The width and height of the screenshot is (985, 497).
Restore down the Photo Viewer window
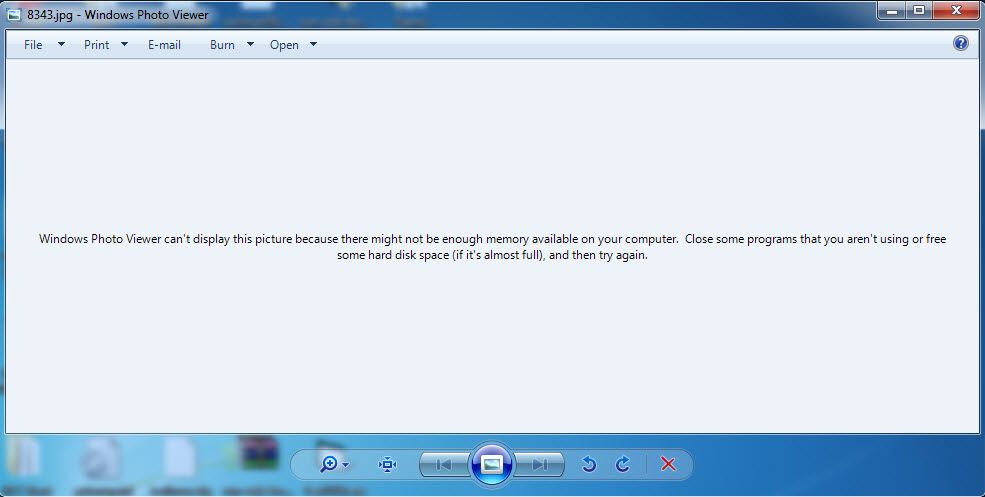click(919, 11)
